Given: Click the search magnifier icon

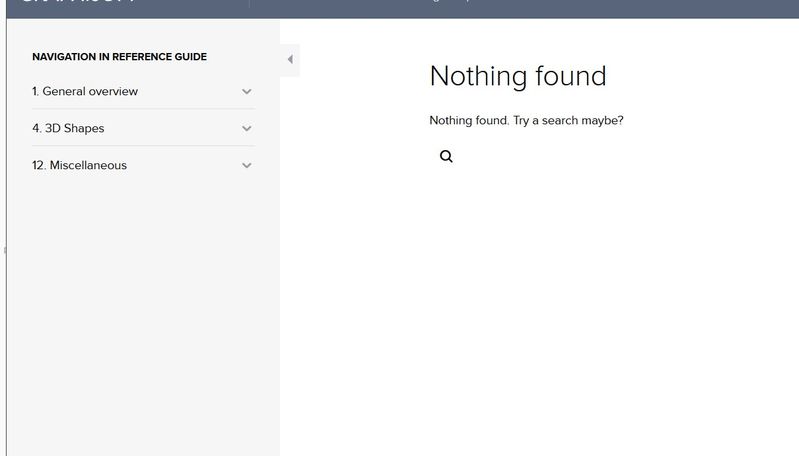Looking at the screenshot, I should point(446,156).
